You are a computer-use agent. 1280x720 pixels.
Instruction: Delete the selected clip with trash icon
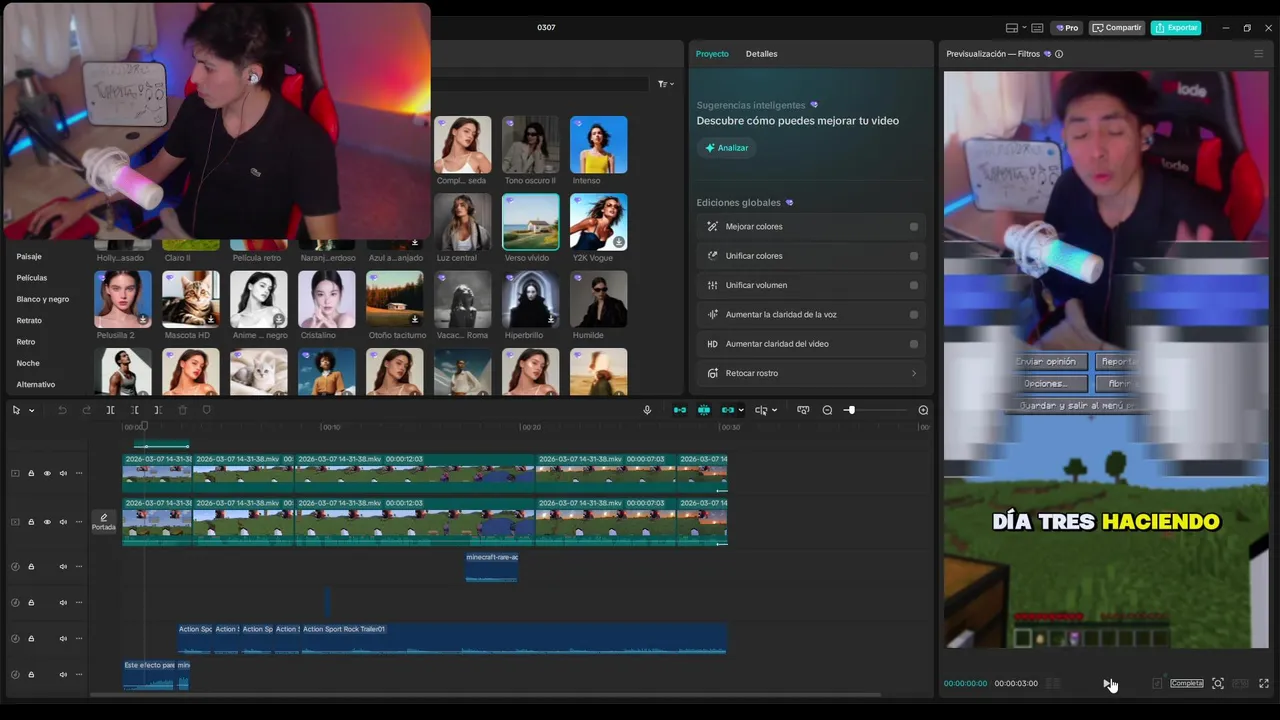182,410
